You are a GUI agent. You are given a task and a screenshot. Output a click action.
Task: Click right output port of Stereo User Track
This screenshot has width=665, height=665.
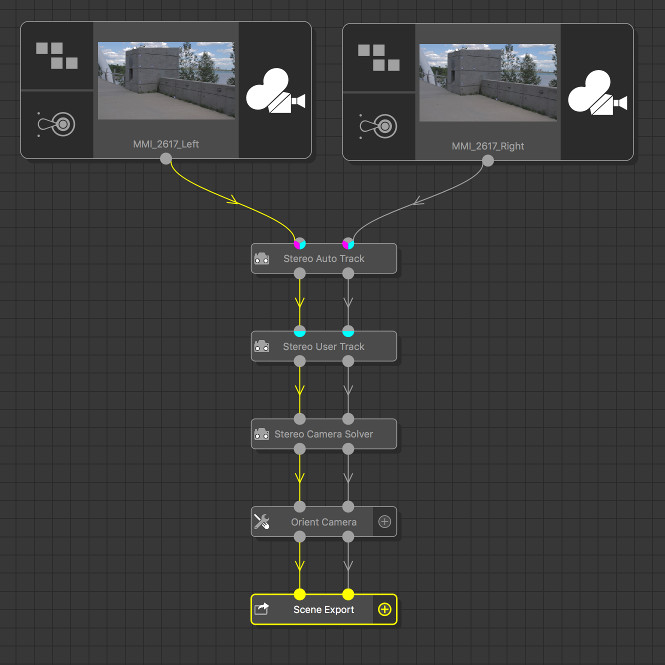[348, 361]
